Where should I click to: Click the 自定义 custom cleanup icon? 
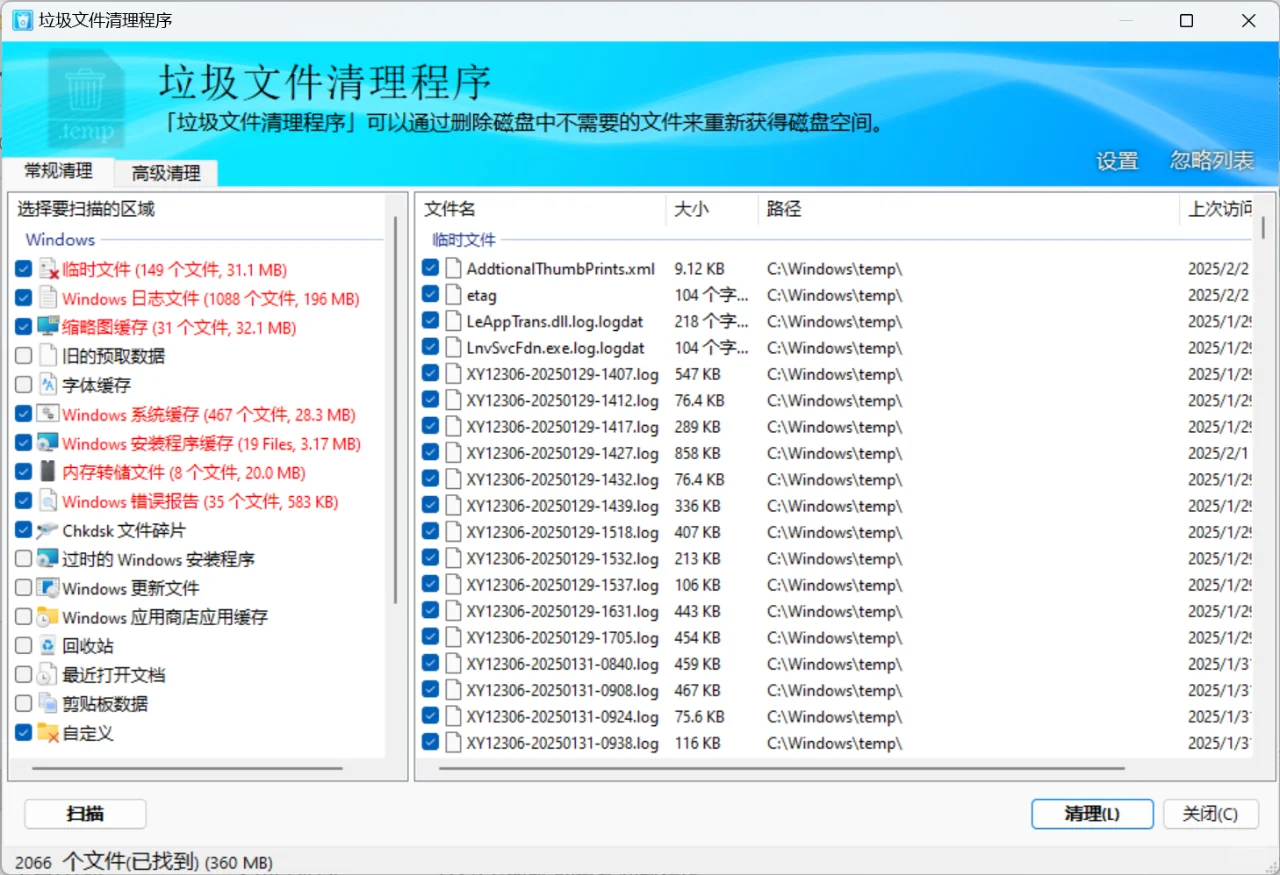click(x=45, y=733)
